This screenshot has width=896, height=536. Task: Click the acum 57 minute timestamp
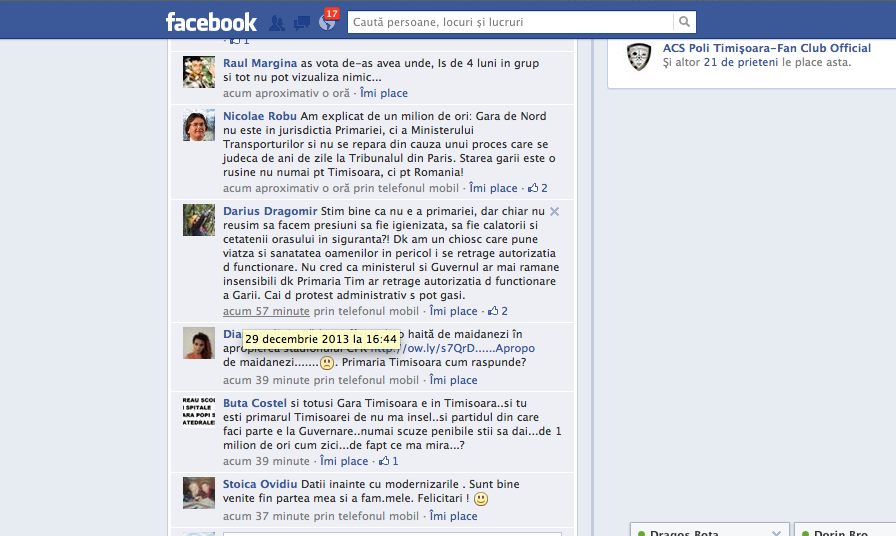(266, 311)
